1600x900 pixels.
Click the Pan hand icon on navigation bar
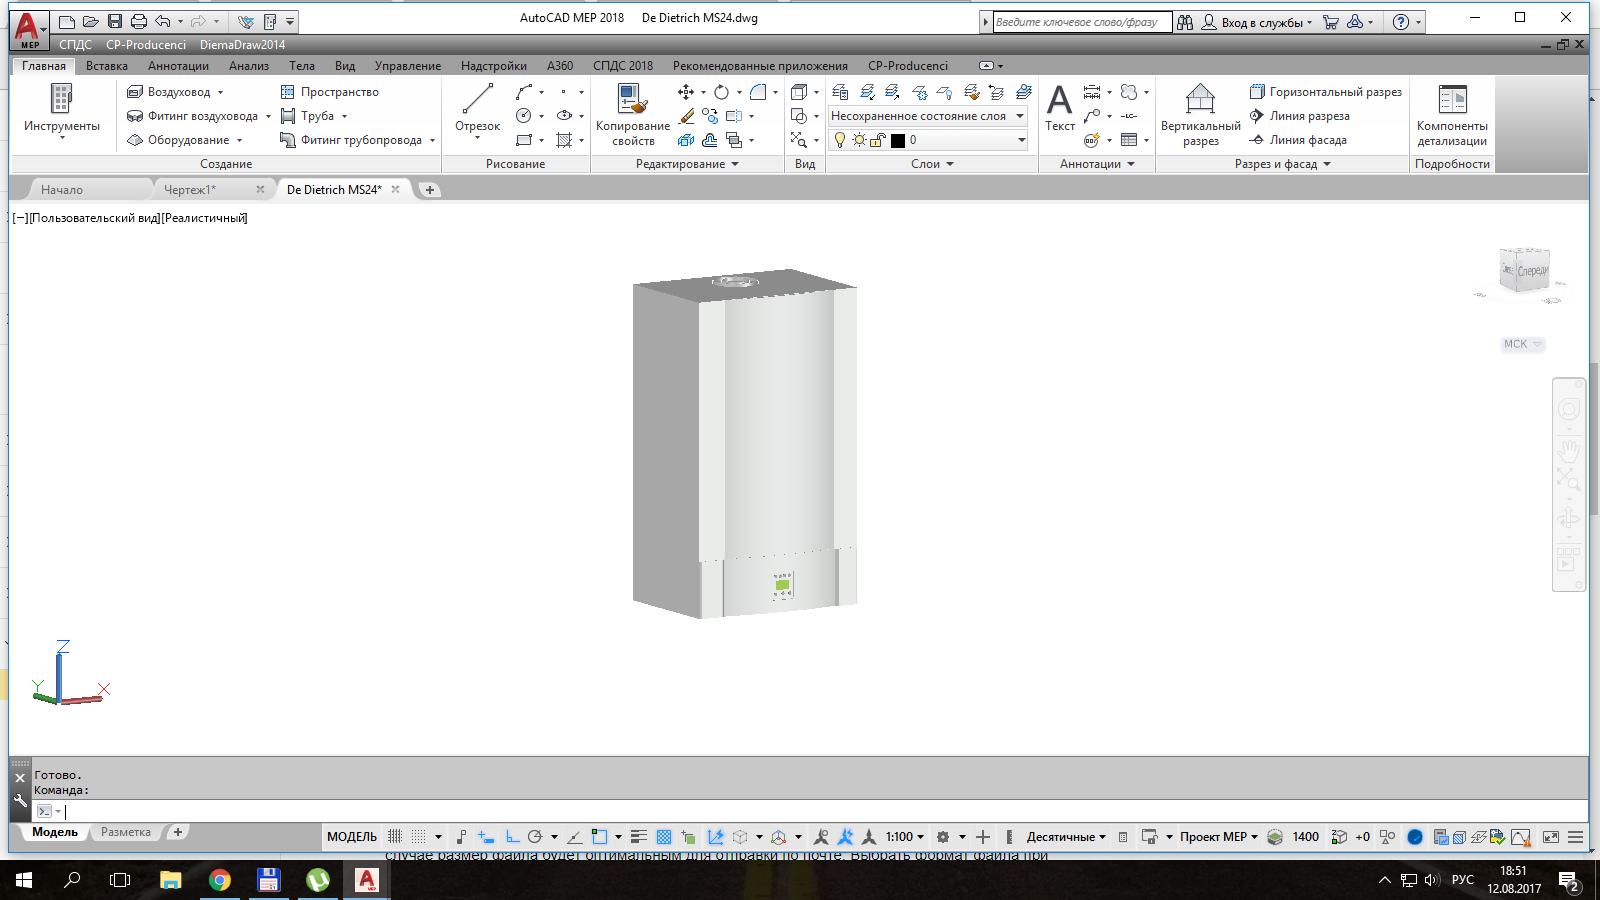pyautogui.click(x=1568, y=451)
